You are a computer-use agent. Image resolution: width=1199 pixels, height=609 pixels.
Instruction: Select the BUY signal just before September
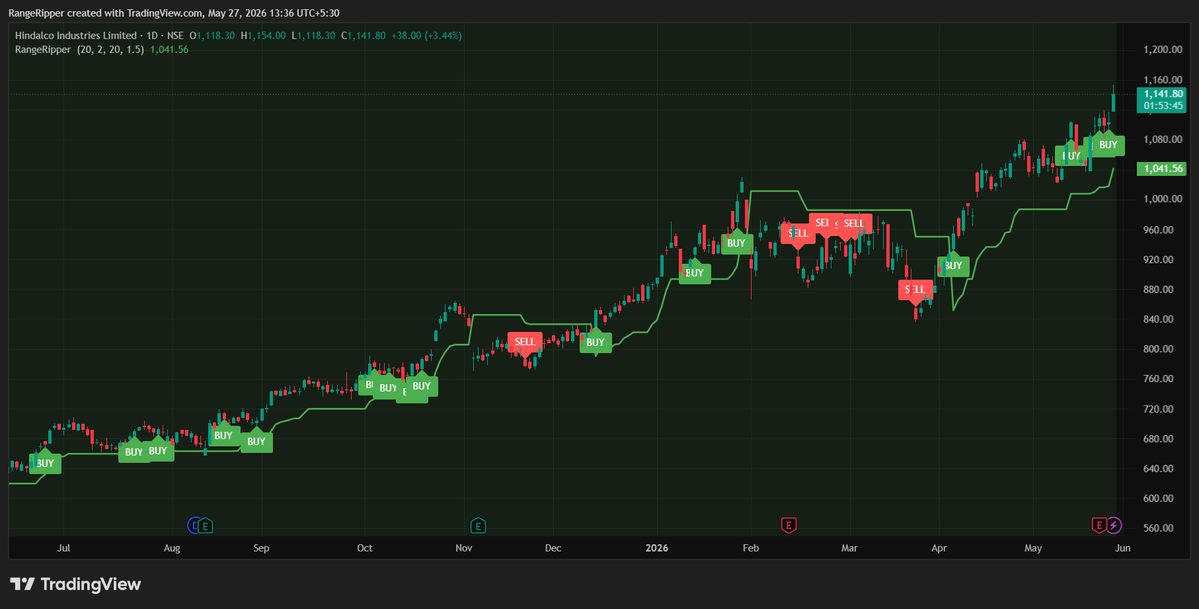[256, 441]
